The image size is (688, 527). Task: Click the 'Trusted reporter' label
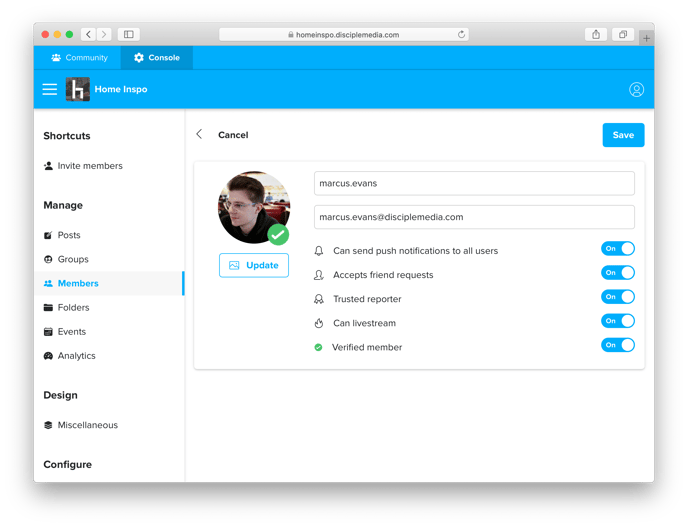point(367,299)
